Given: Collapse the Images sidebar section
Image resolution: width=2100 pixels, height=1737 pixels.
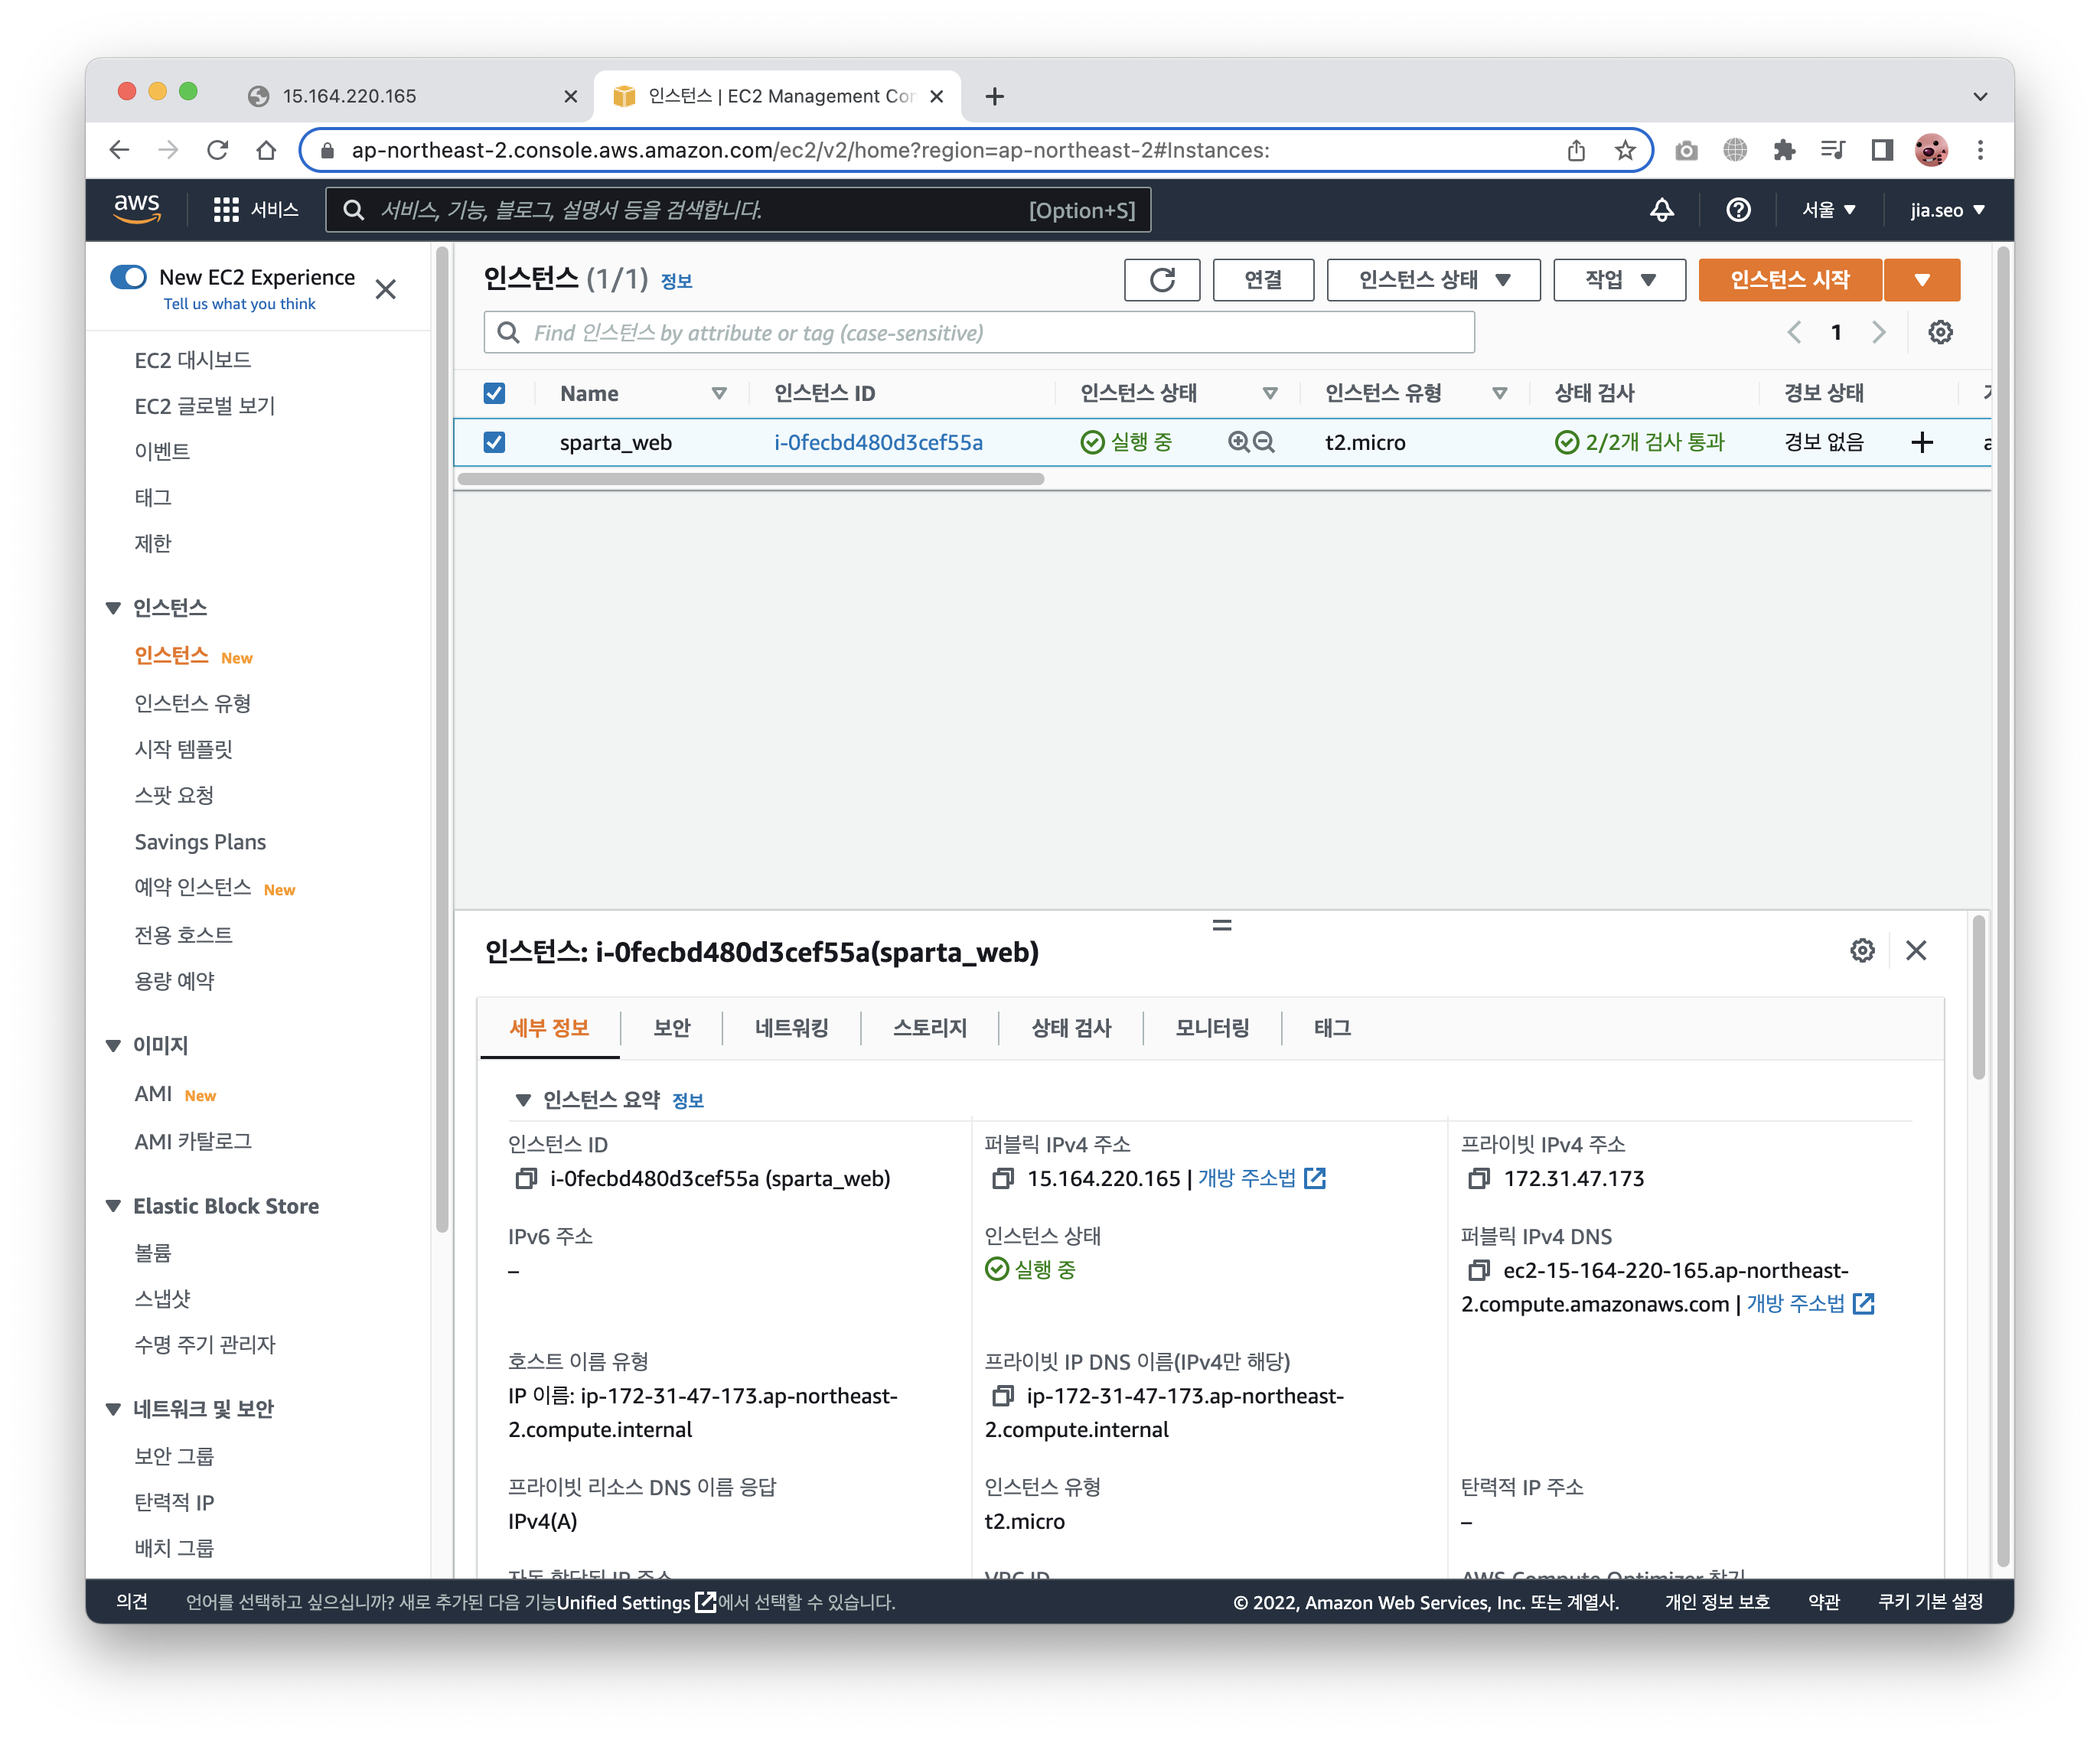Looking at the screenshot, I should point(113,1046).
